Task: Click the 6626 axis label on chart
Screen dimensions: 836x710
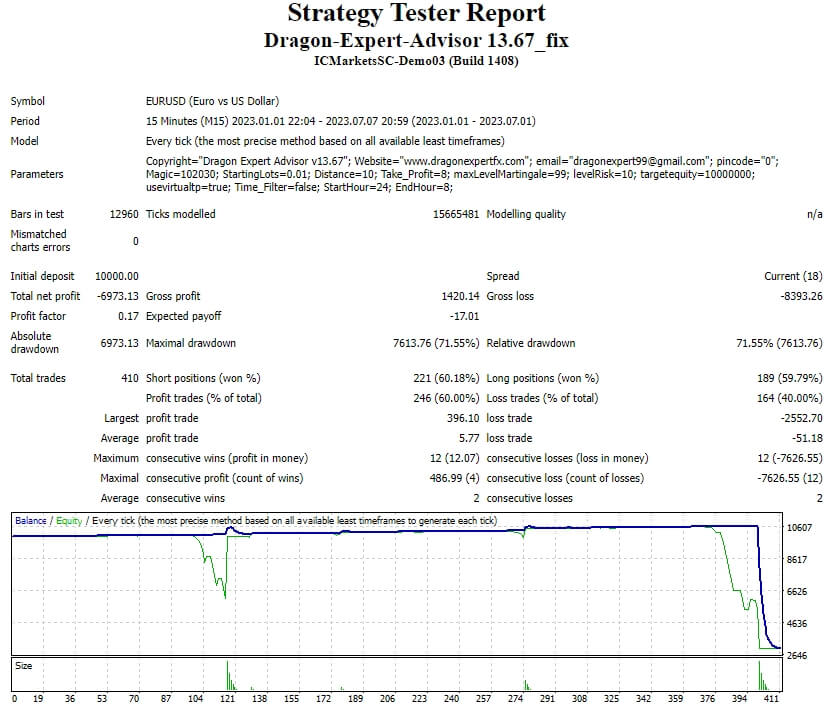Action: click(x=797, y=592)
